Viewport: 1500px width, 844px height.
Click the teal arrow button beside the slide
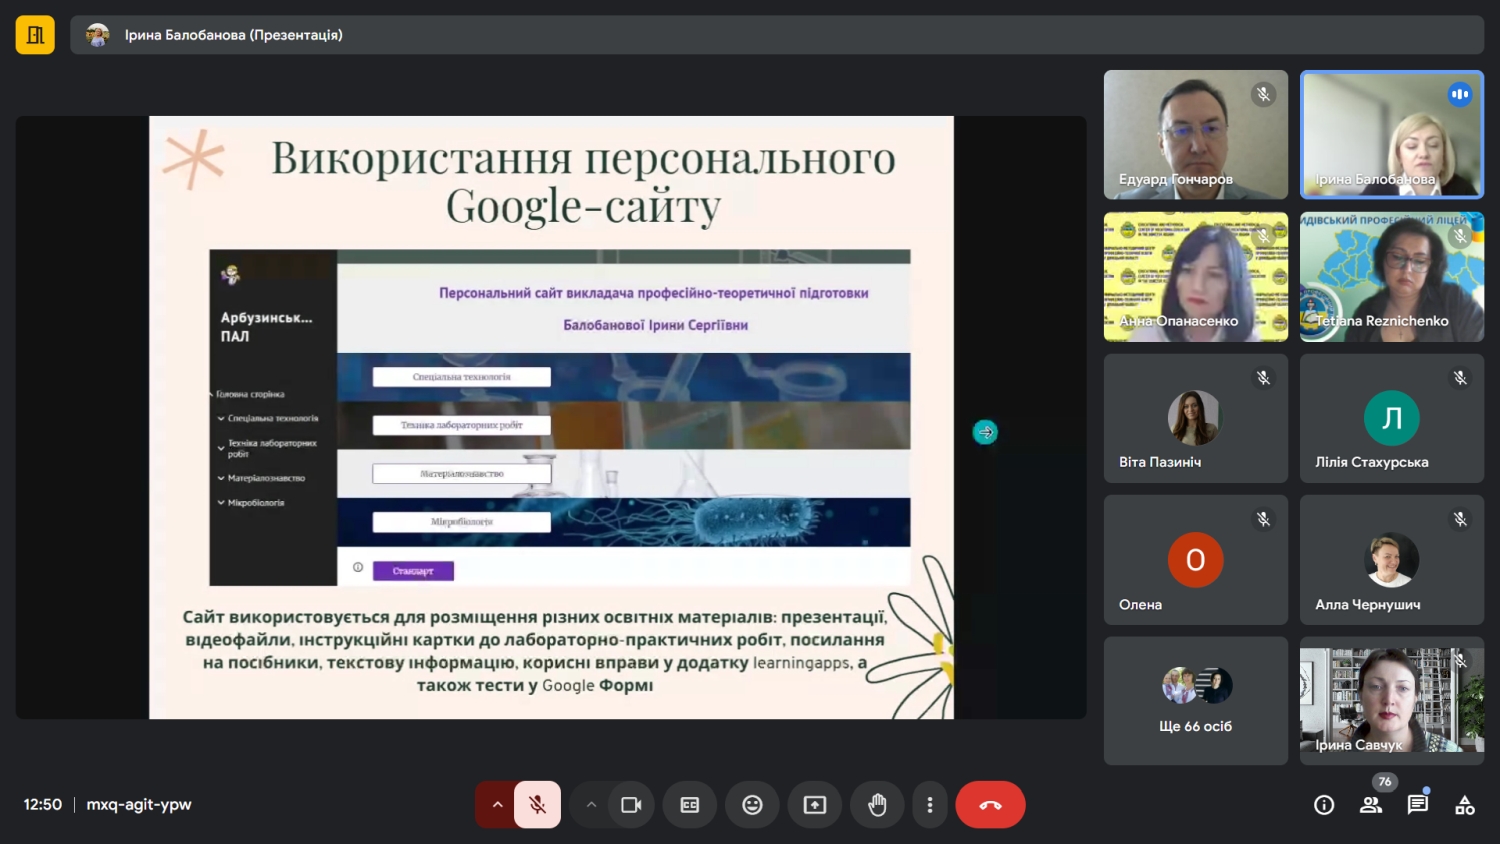point(985,432)
